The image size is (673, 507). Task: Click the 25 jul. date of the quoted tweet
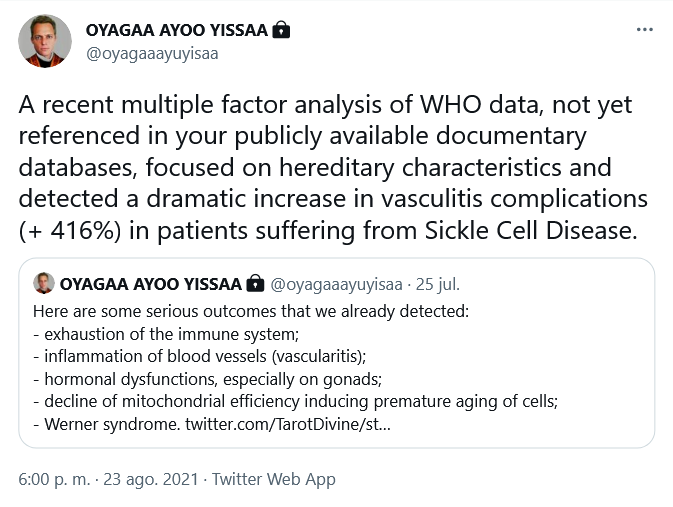438,284
